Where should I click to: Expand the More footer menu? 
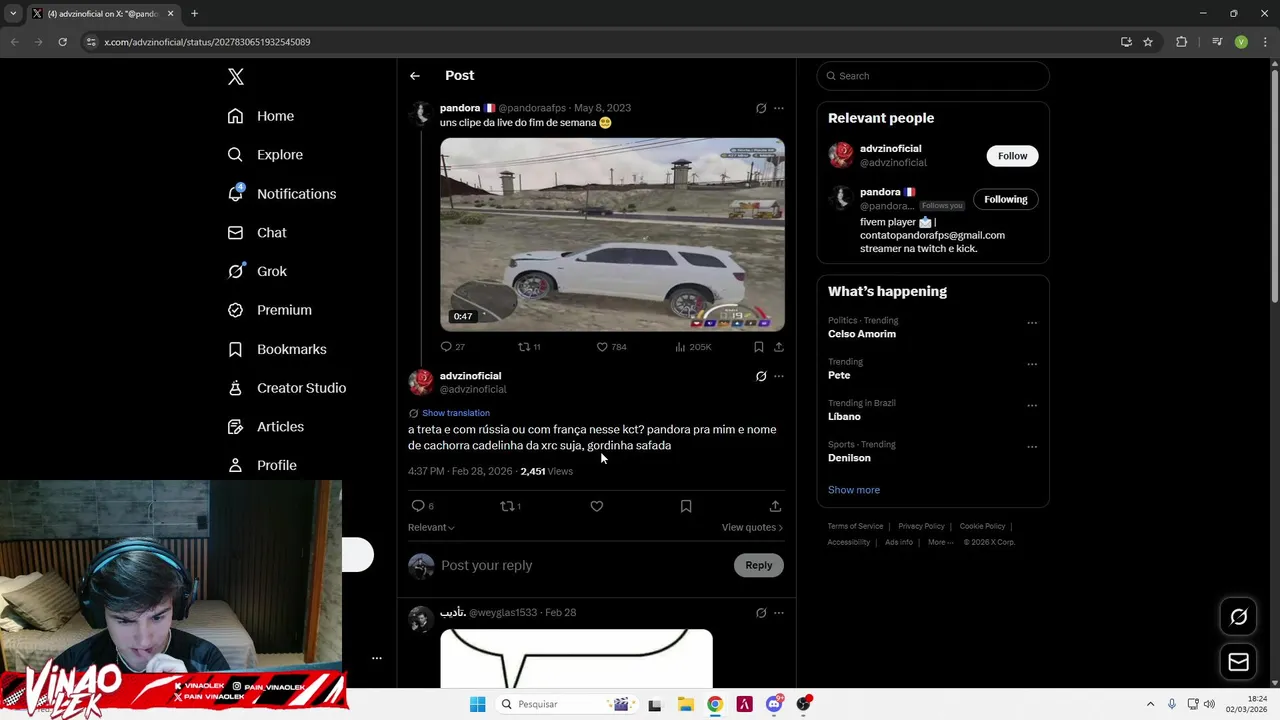pyautogui.click(x=941, y=542)
